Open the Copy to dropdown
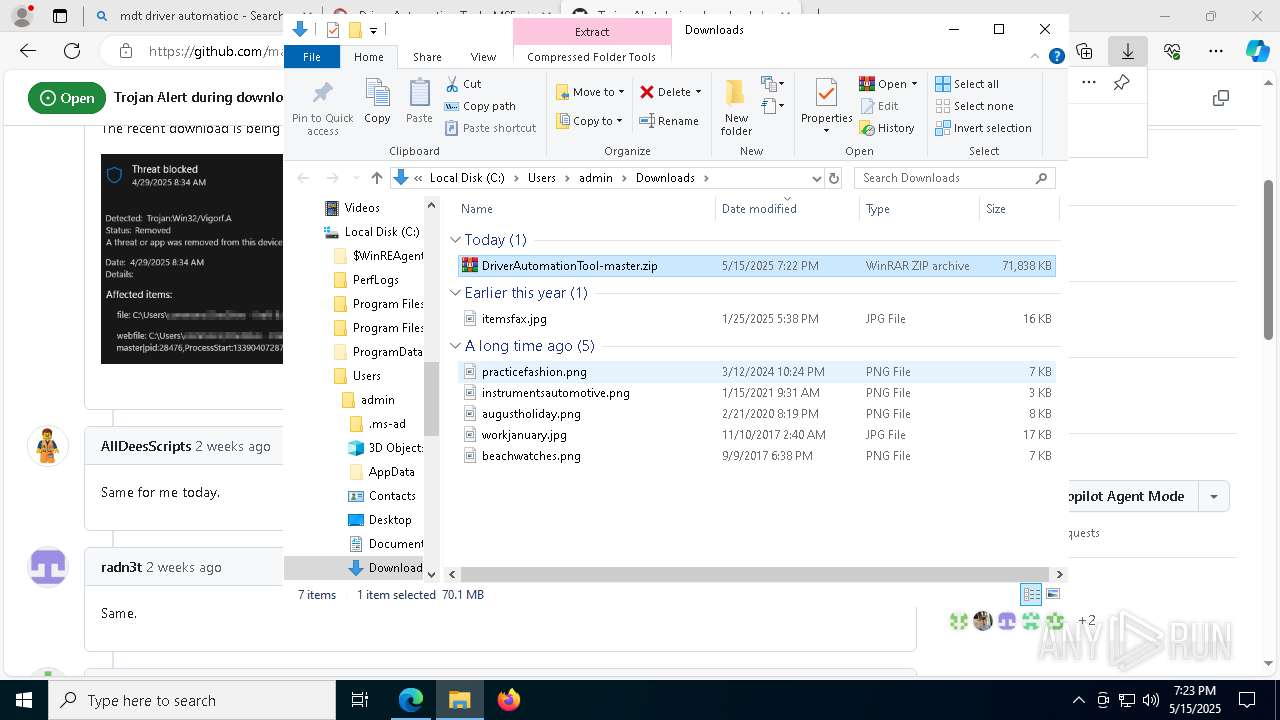Image resolution: width=1280 pixels, height=720 pixels. pyautogui.click(x=590, y=121)
